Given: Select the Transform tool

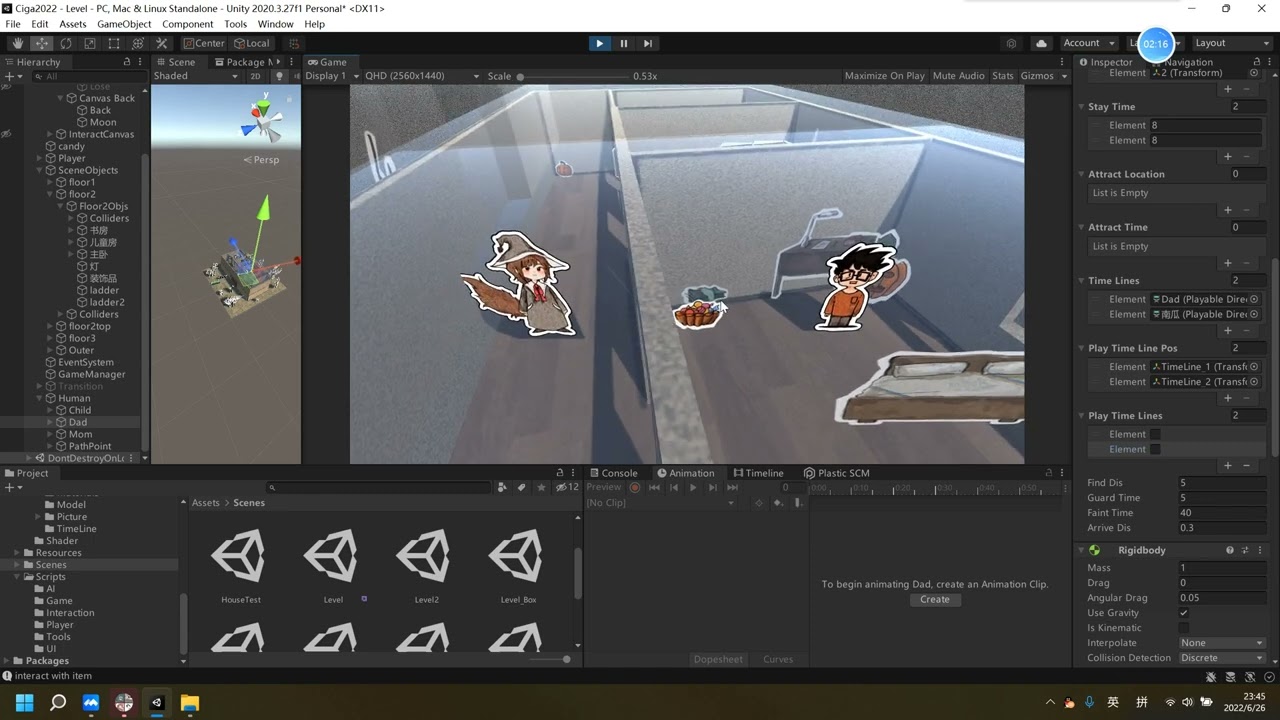Looking at the screenshot, I should coord(137,43).
